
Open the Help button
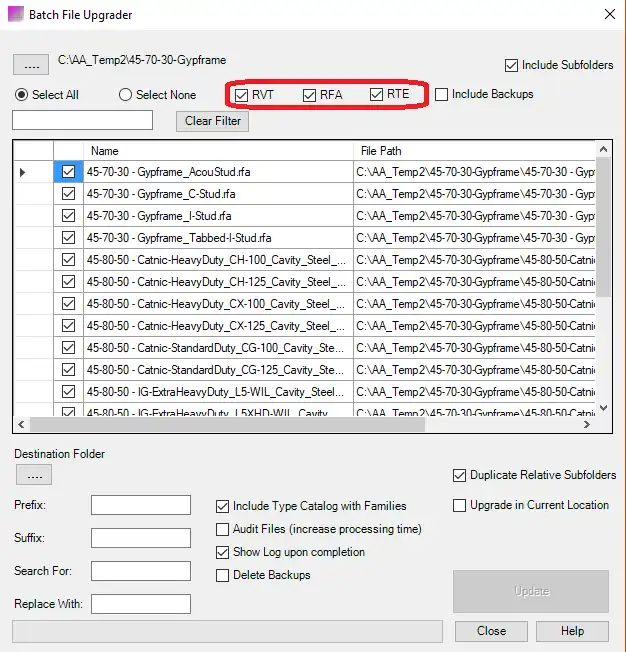[x=572, y=631]
